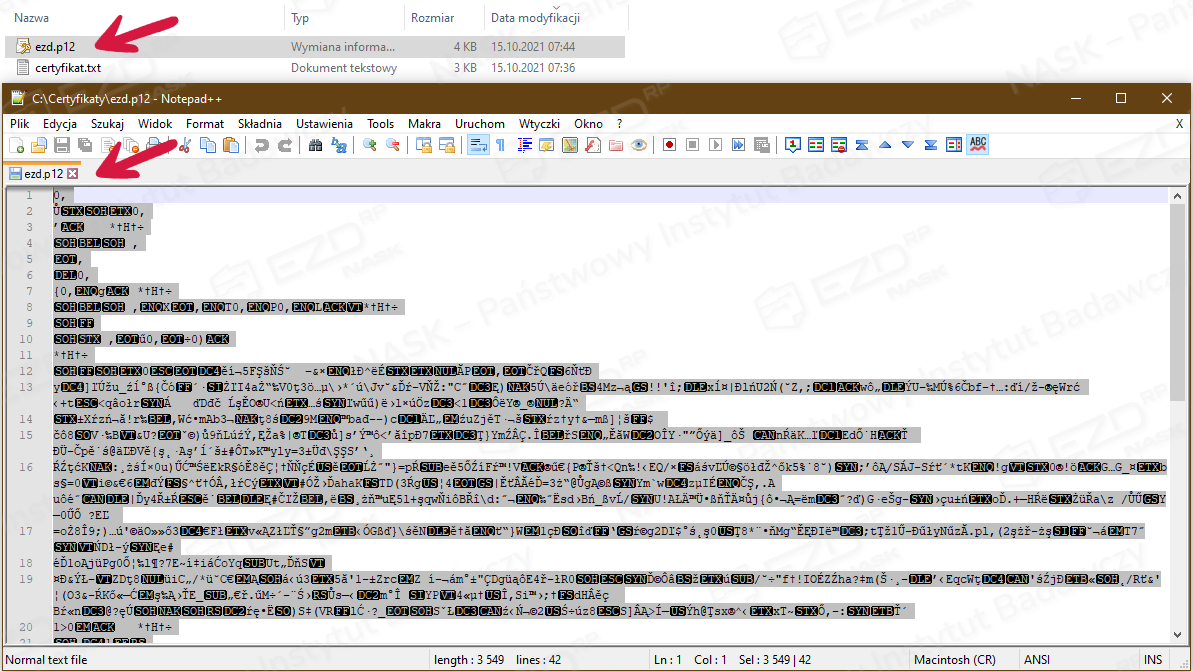This screenshot has height=672, width=1193.
Task: Click the Cut scissors icon
Action: pos(184,146)
